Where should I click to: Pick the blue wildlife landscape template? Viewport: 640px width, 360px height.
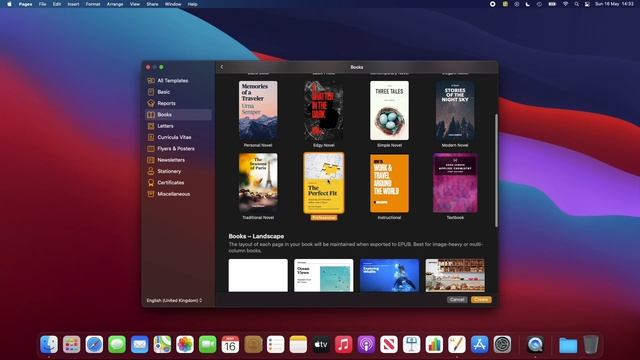tap(389, 276)
